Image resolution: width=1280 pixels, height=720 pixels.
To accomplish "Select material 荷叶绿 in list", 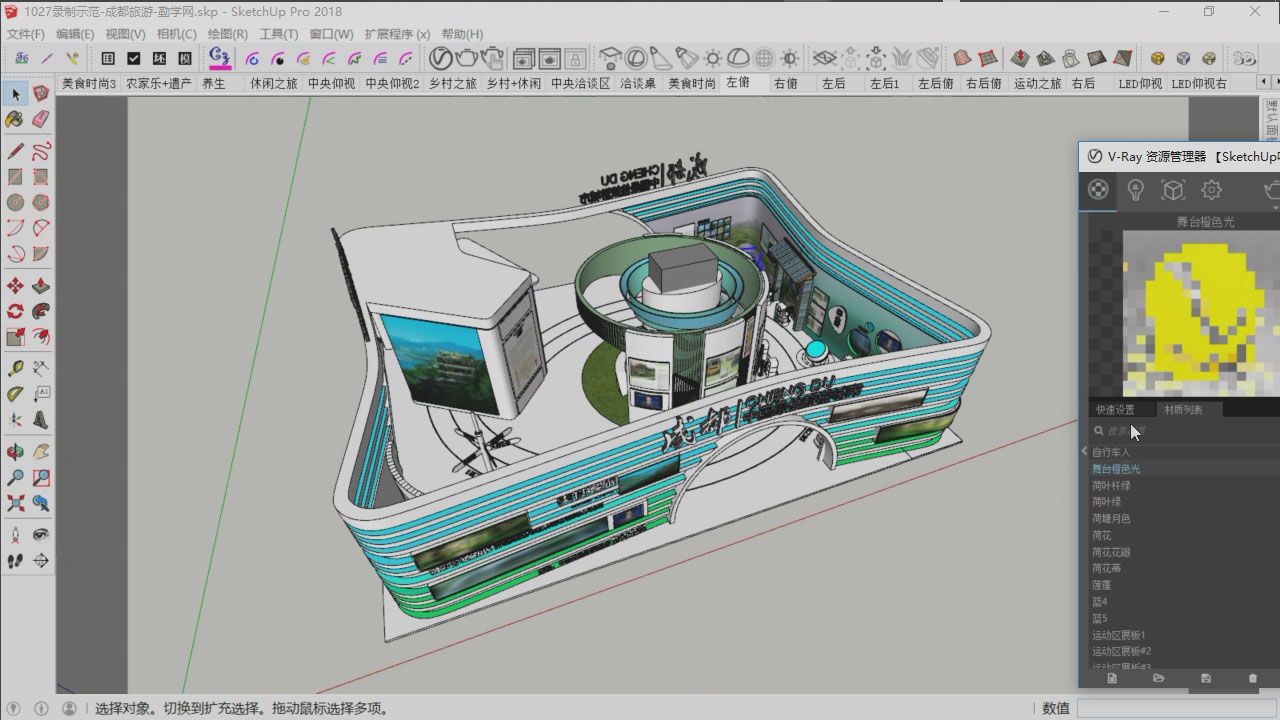I will [x=1106, y=502].
